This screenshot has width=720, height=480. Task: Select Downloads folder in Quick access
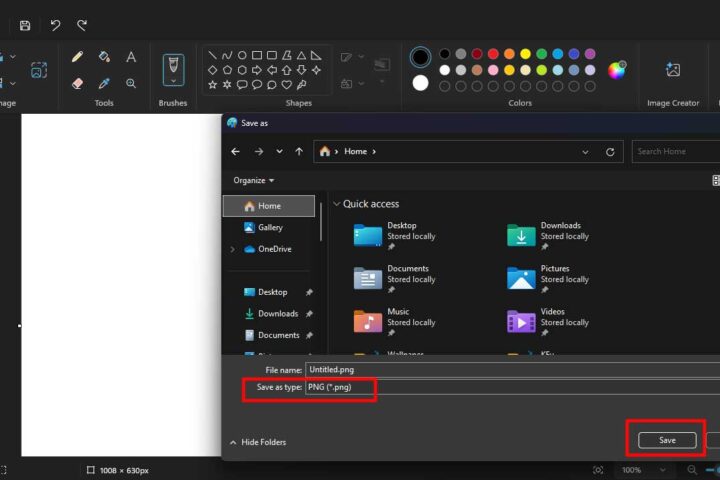pyautogui.click(x=548, y=236)
